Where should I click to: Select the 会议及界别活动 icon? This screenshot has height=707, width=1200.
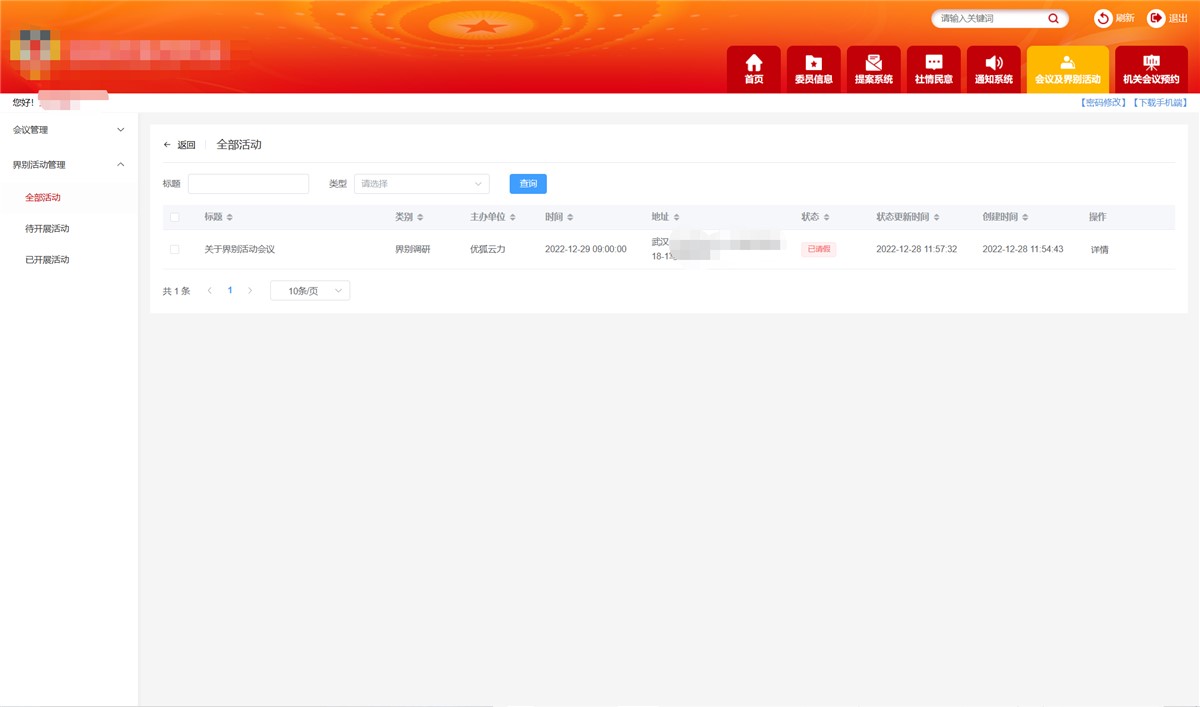point(1067,68)
